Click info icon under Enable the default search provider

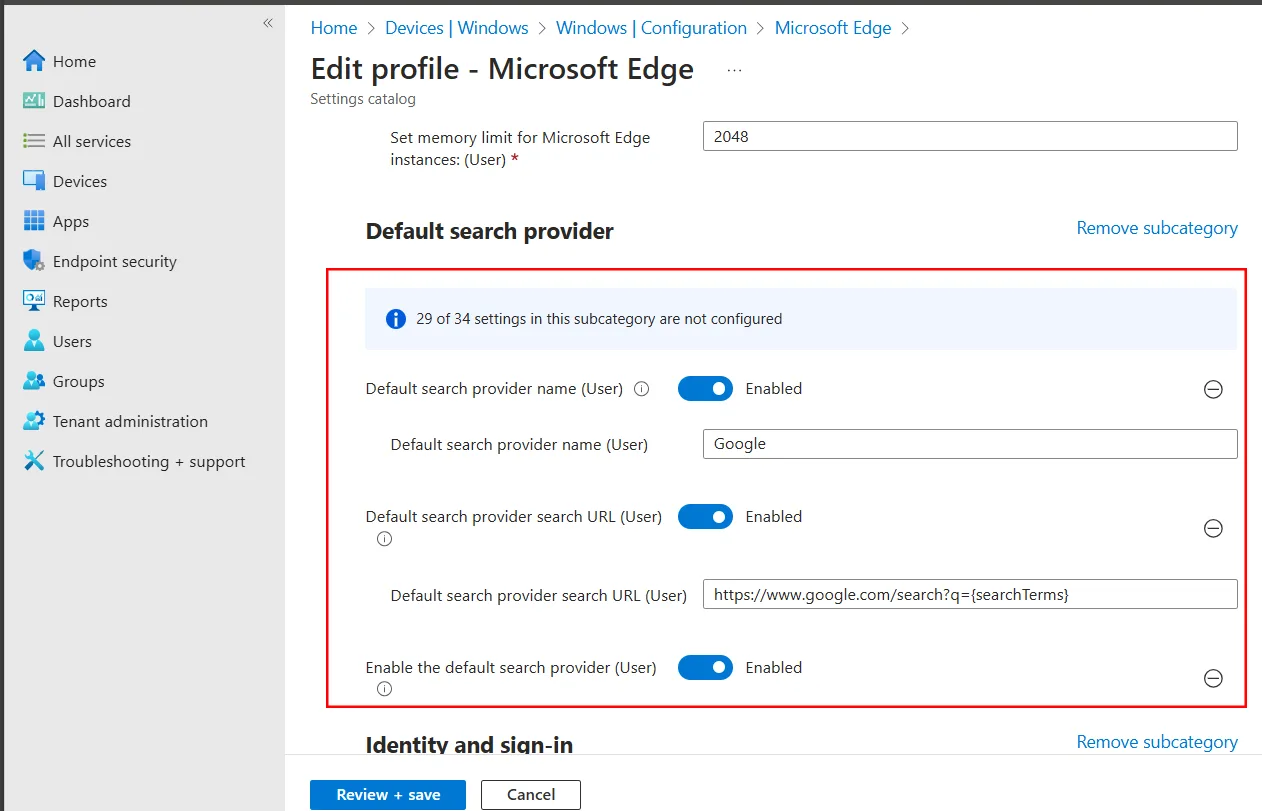[384, 689]
